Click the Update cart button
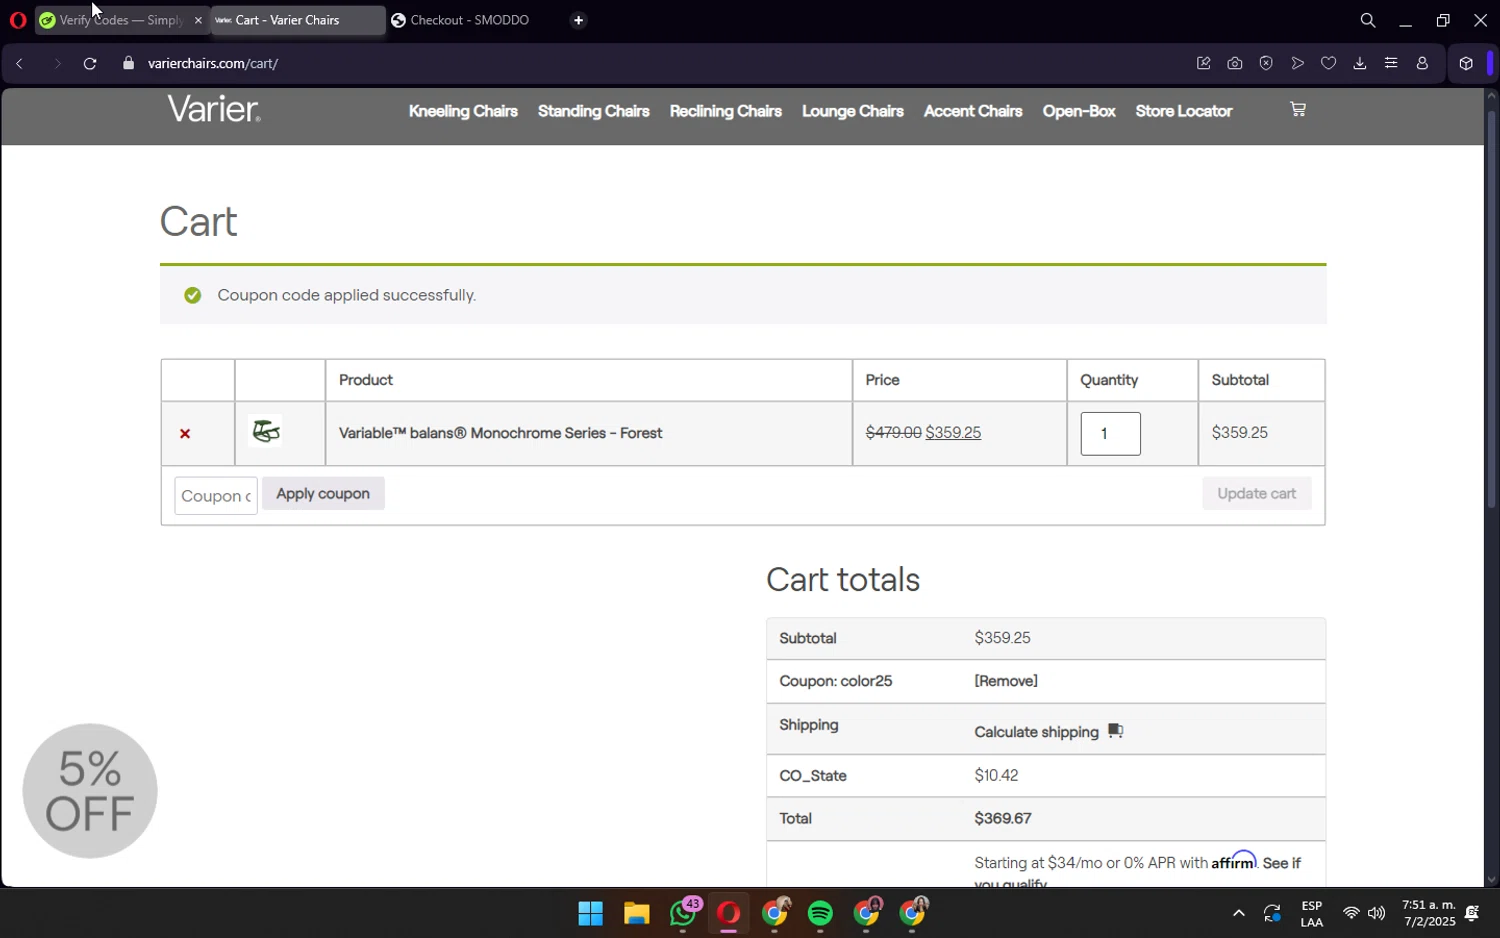The width and height of the screenshot is (1500, 938). pos(1257,494)
